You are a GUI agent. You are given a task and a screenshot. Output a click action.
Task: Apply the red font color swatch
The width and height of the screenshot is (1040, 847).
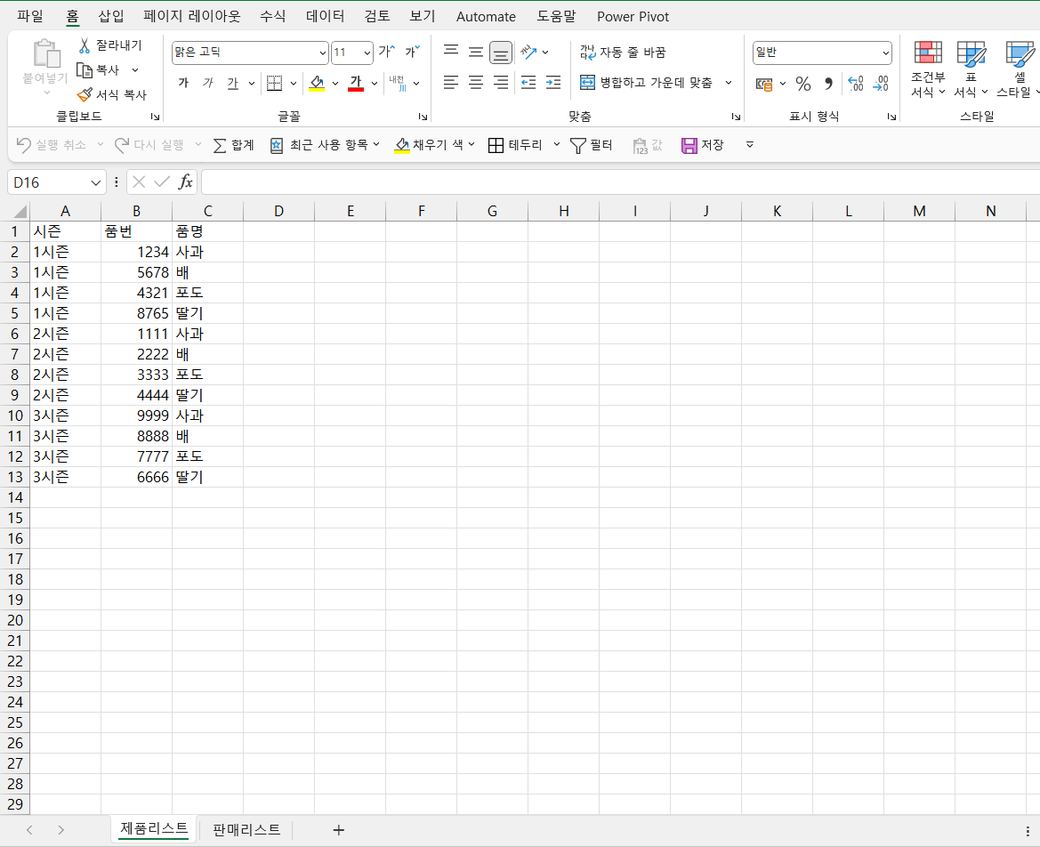[355, 84]
